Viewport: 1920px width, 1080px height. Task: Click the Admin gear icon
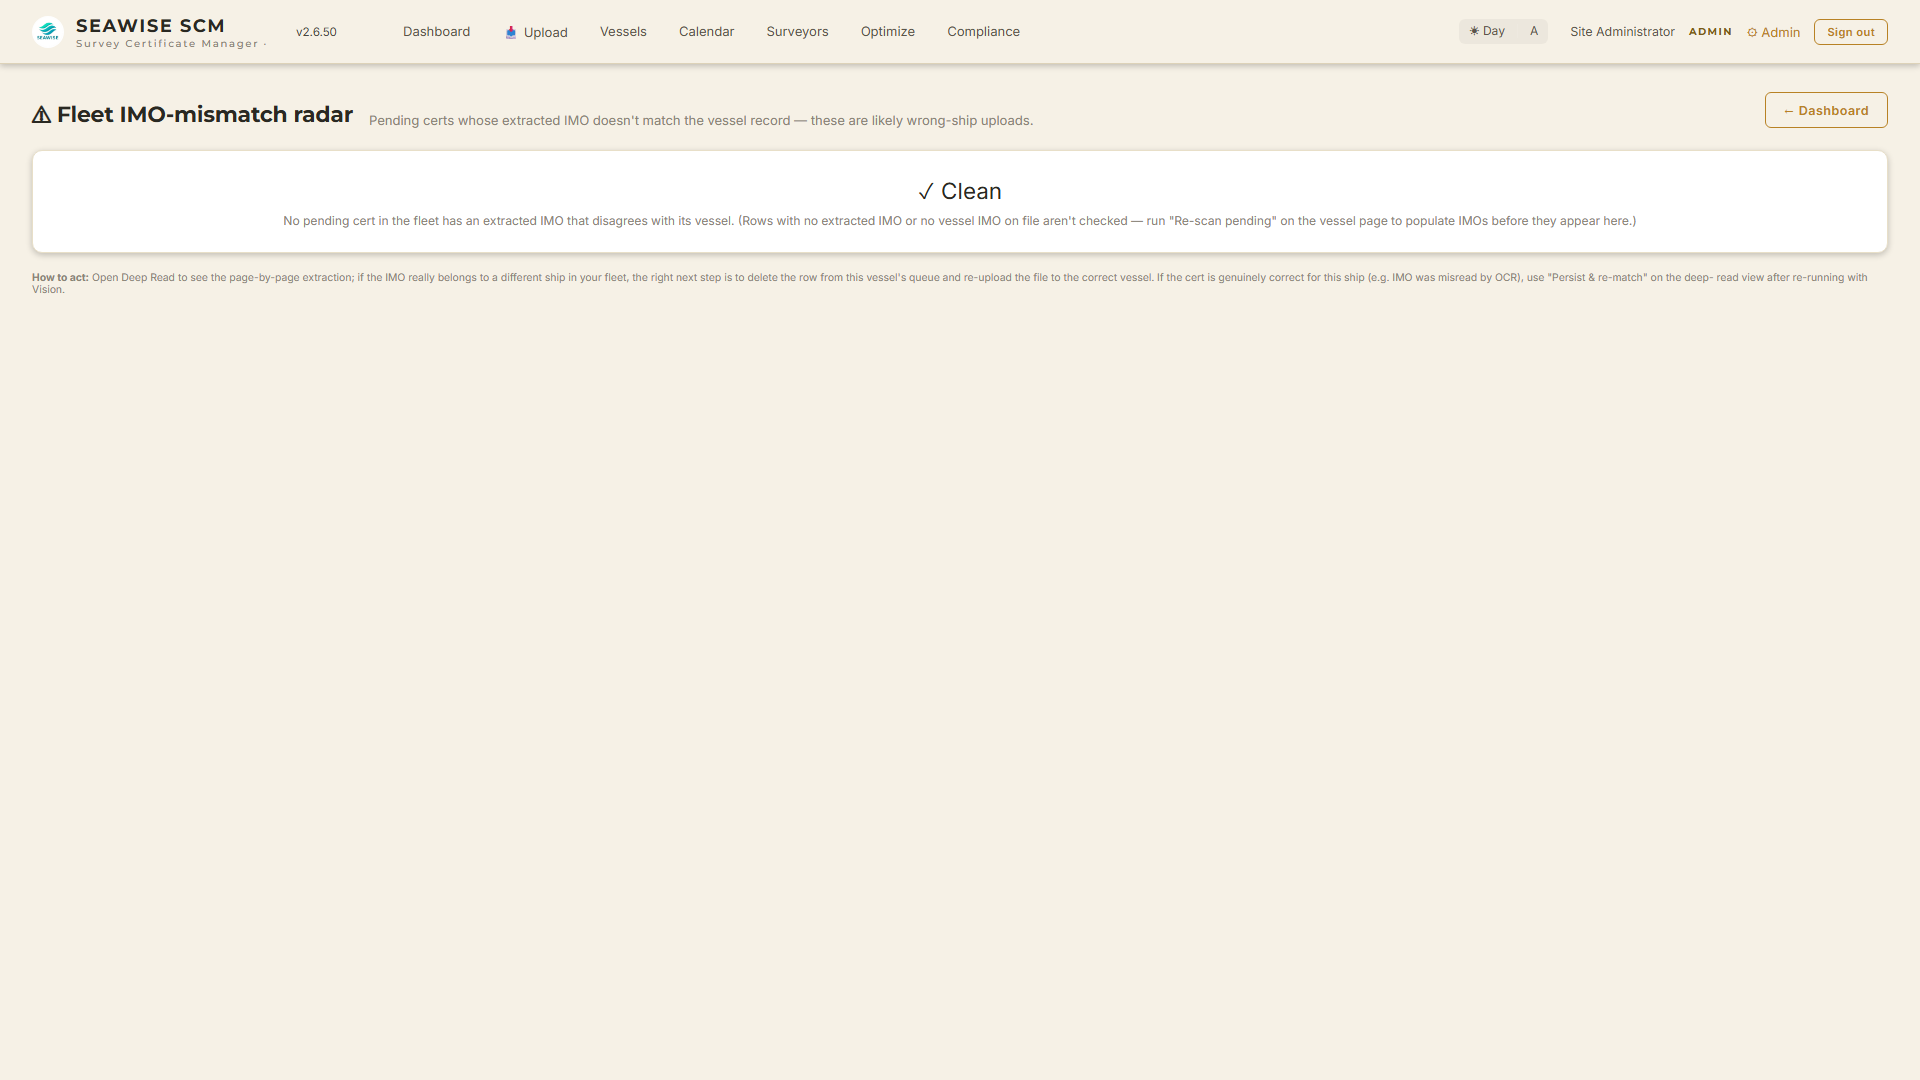tap(1752, 33)
